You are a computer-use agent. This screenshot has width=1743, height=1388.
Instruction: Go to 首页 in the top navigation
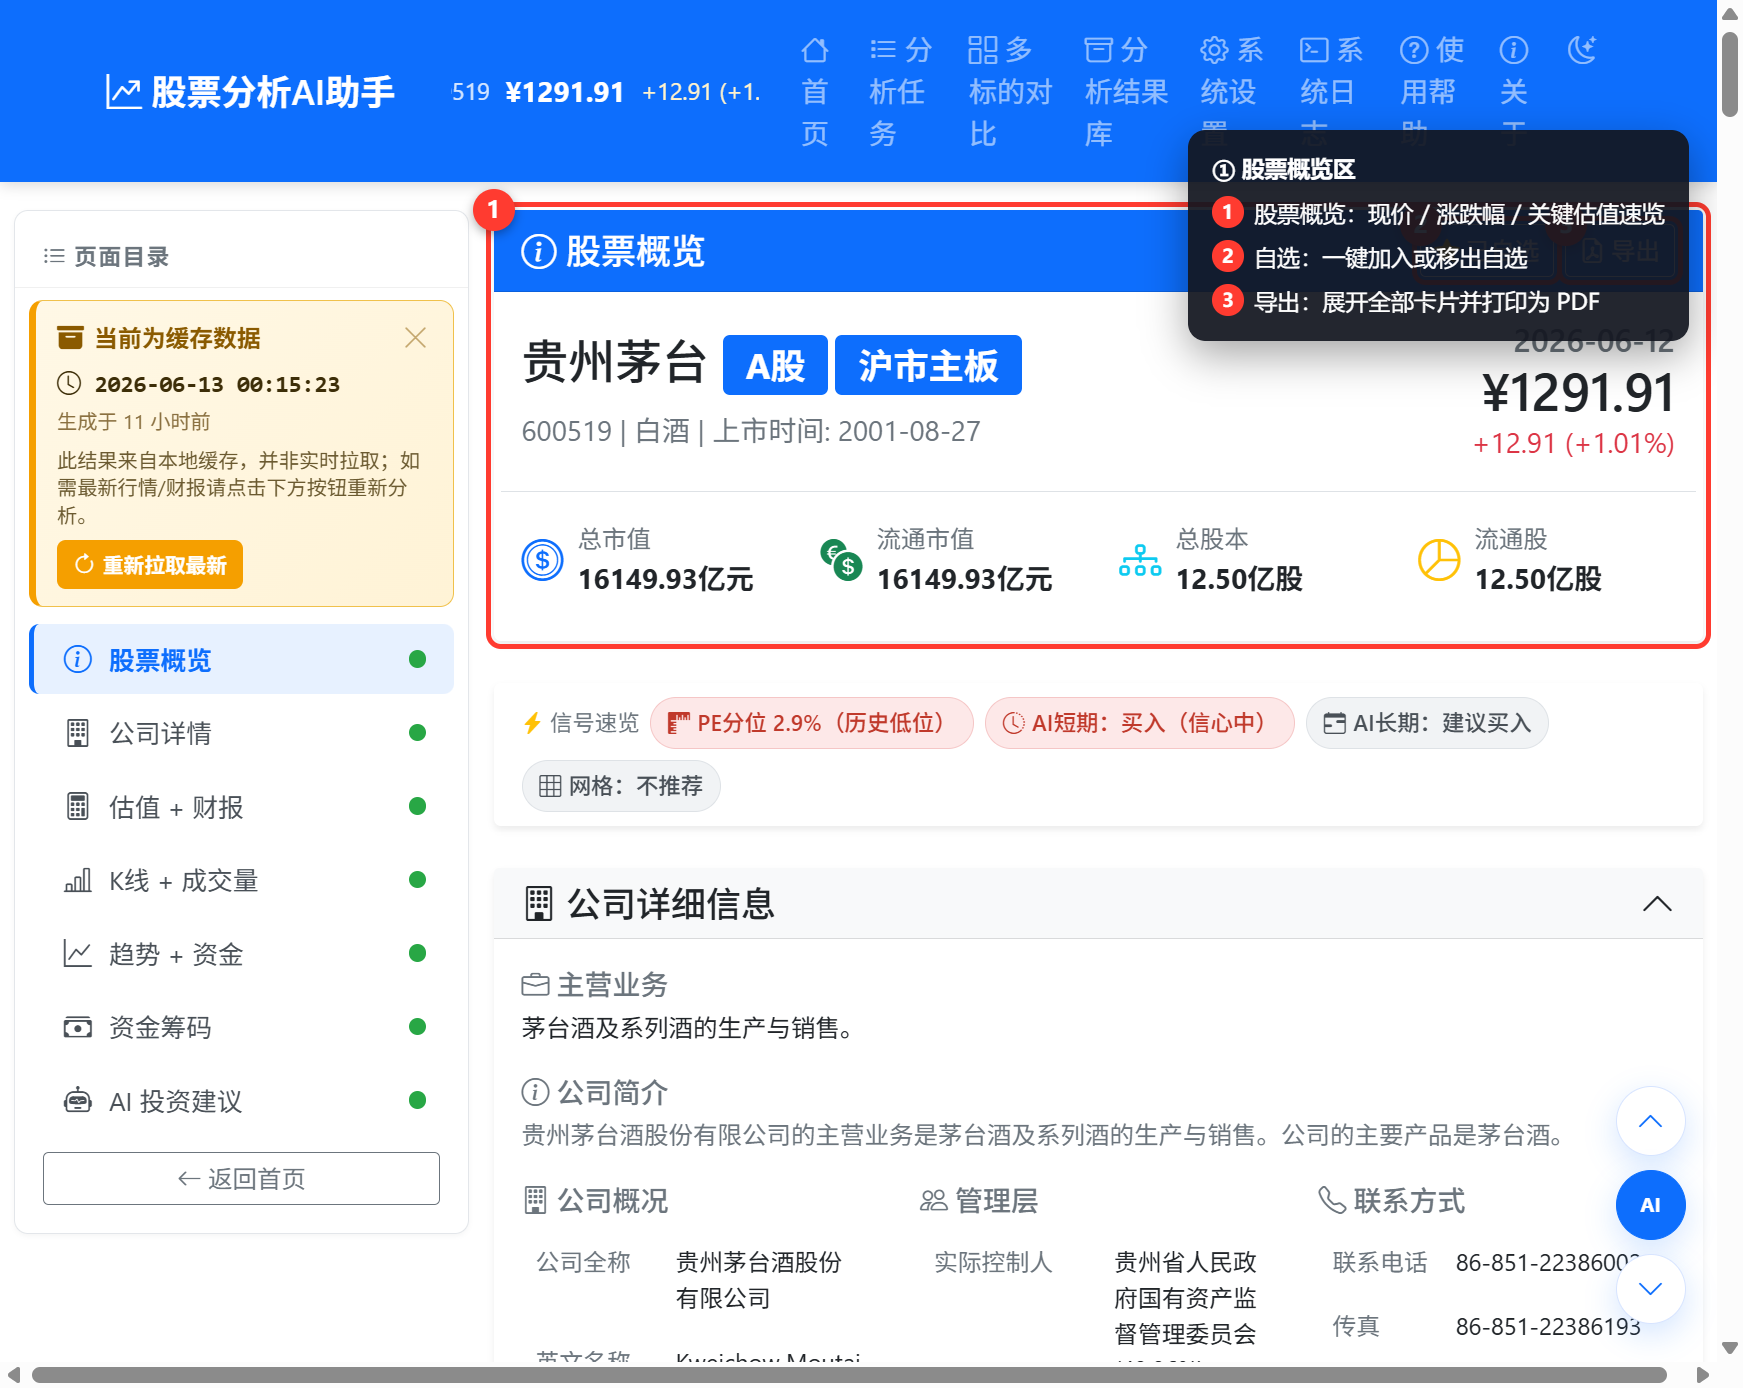point(815,91)
